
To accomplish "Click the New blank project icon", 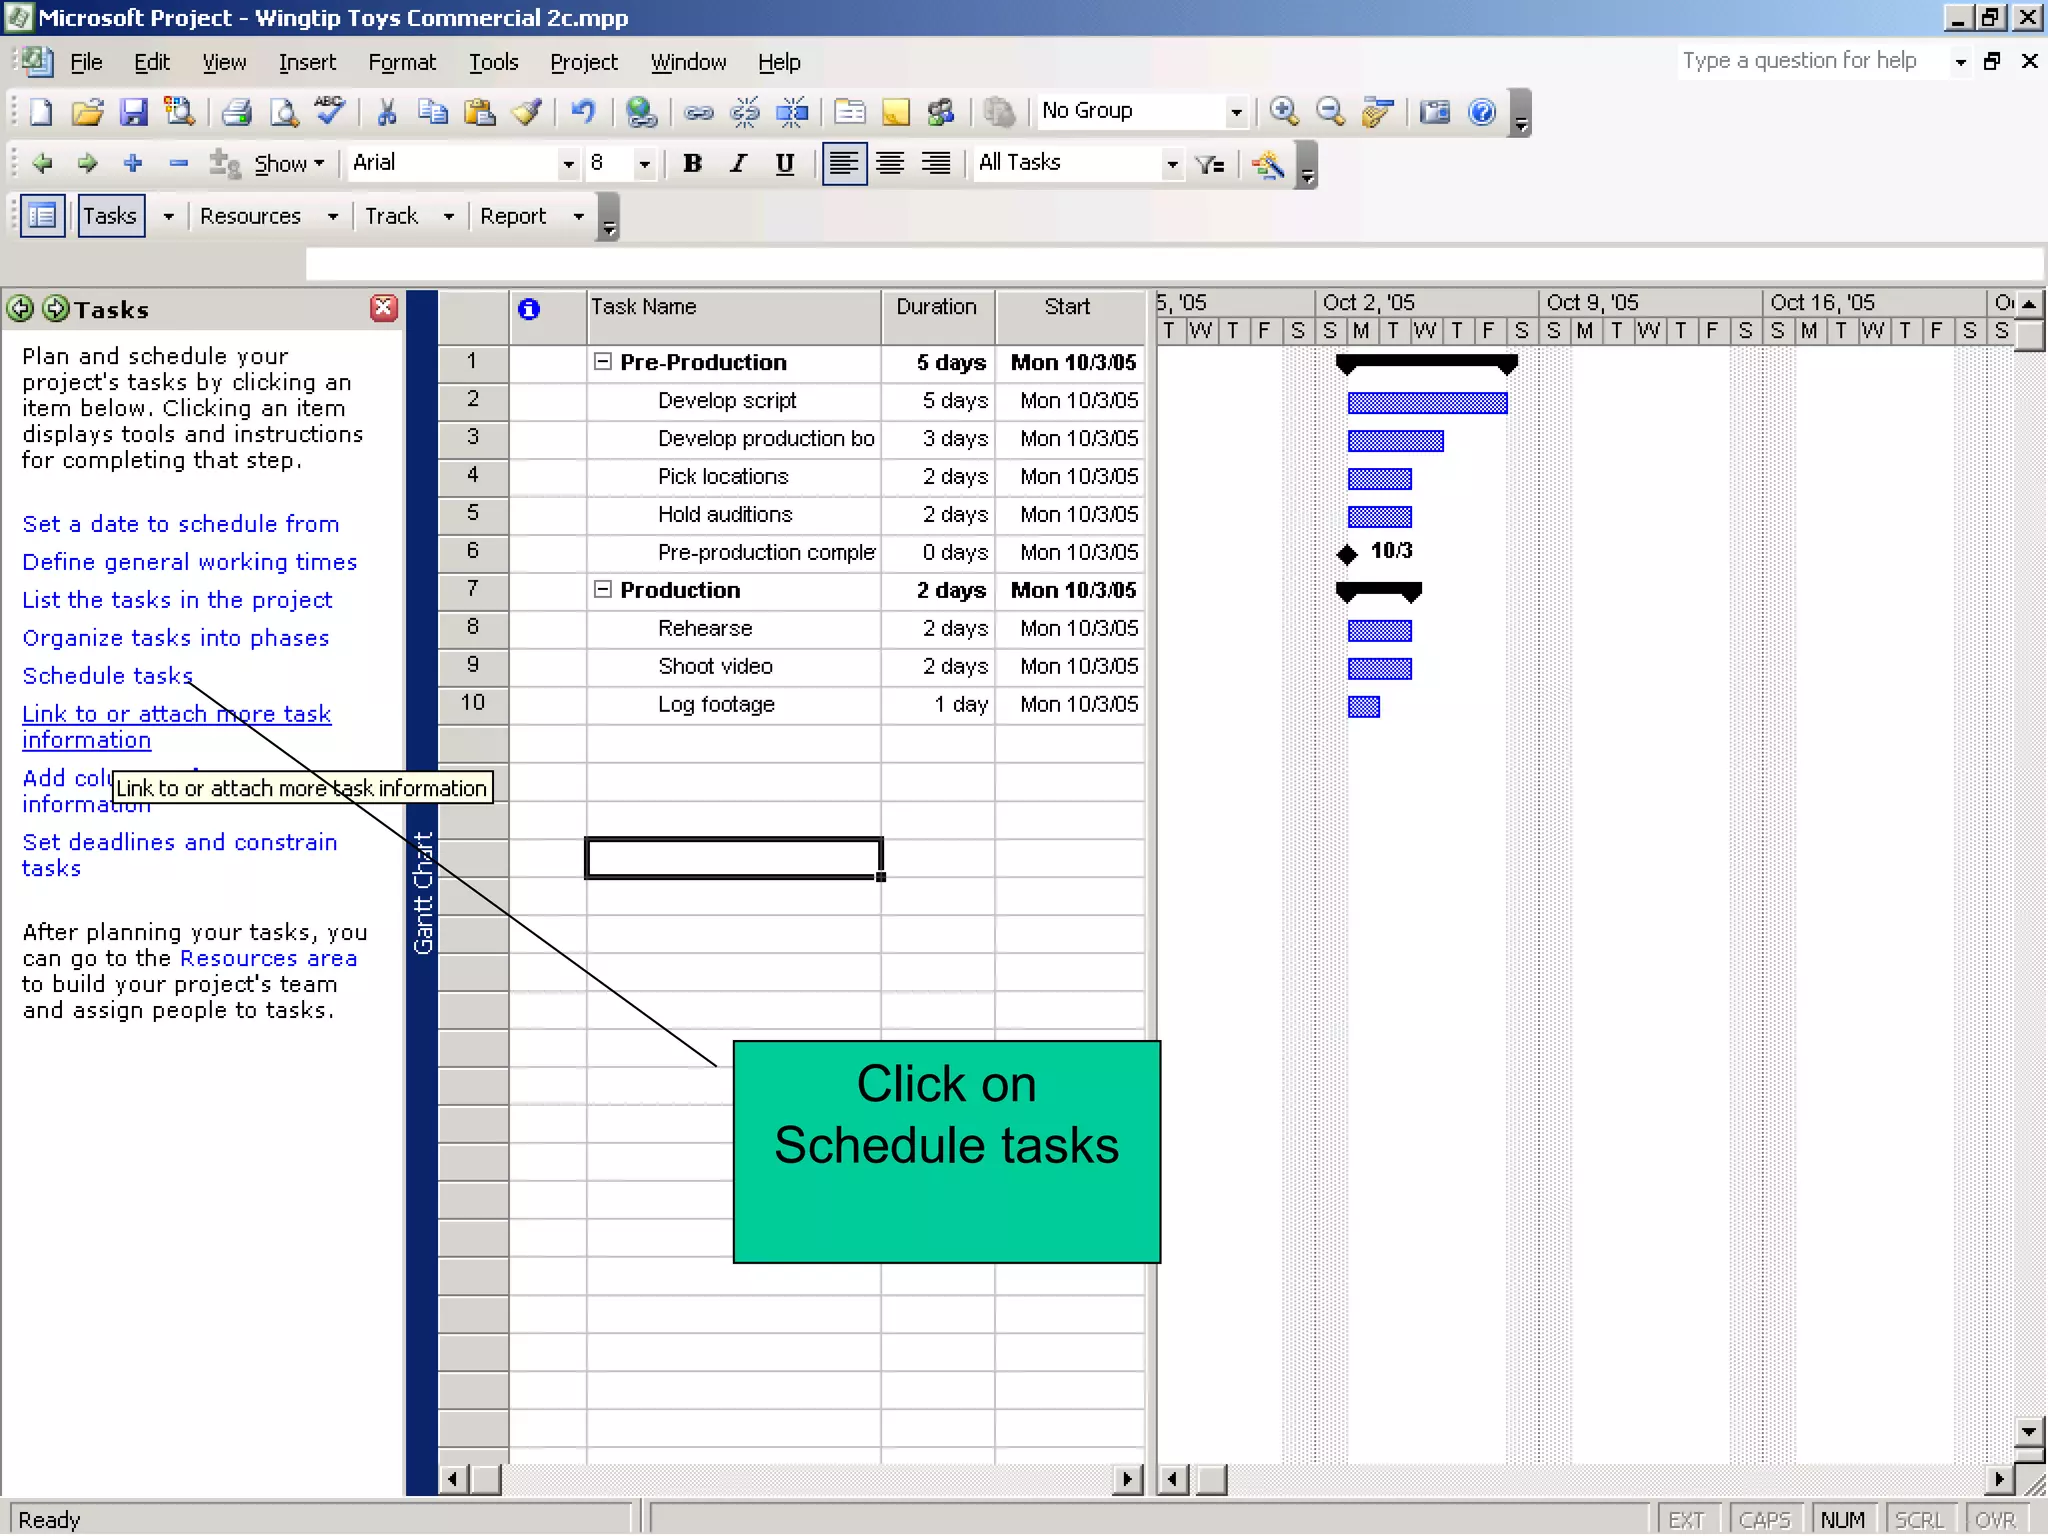I will point(41,112).
